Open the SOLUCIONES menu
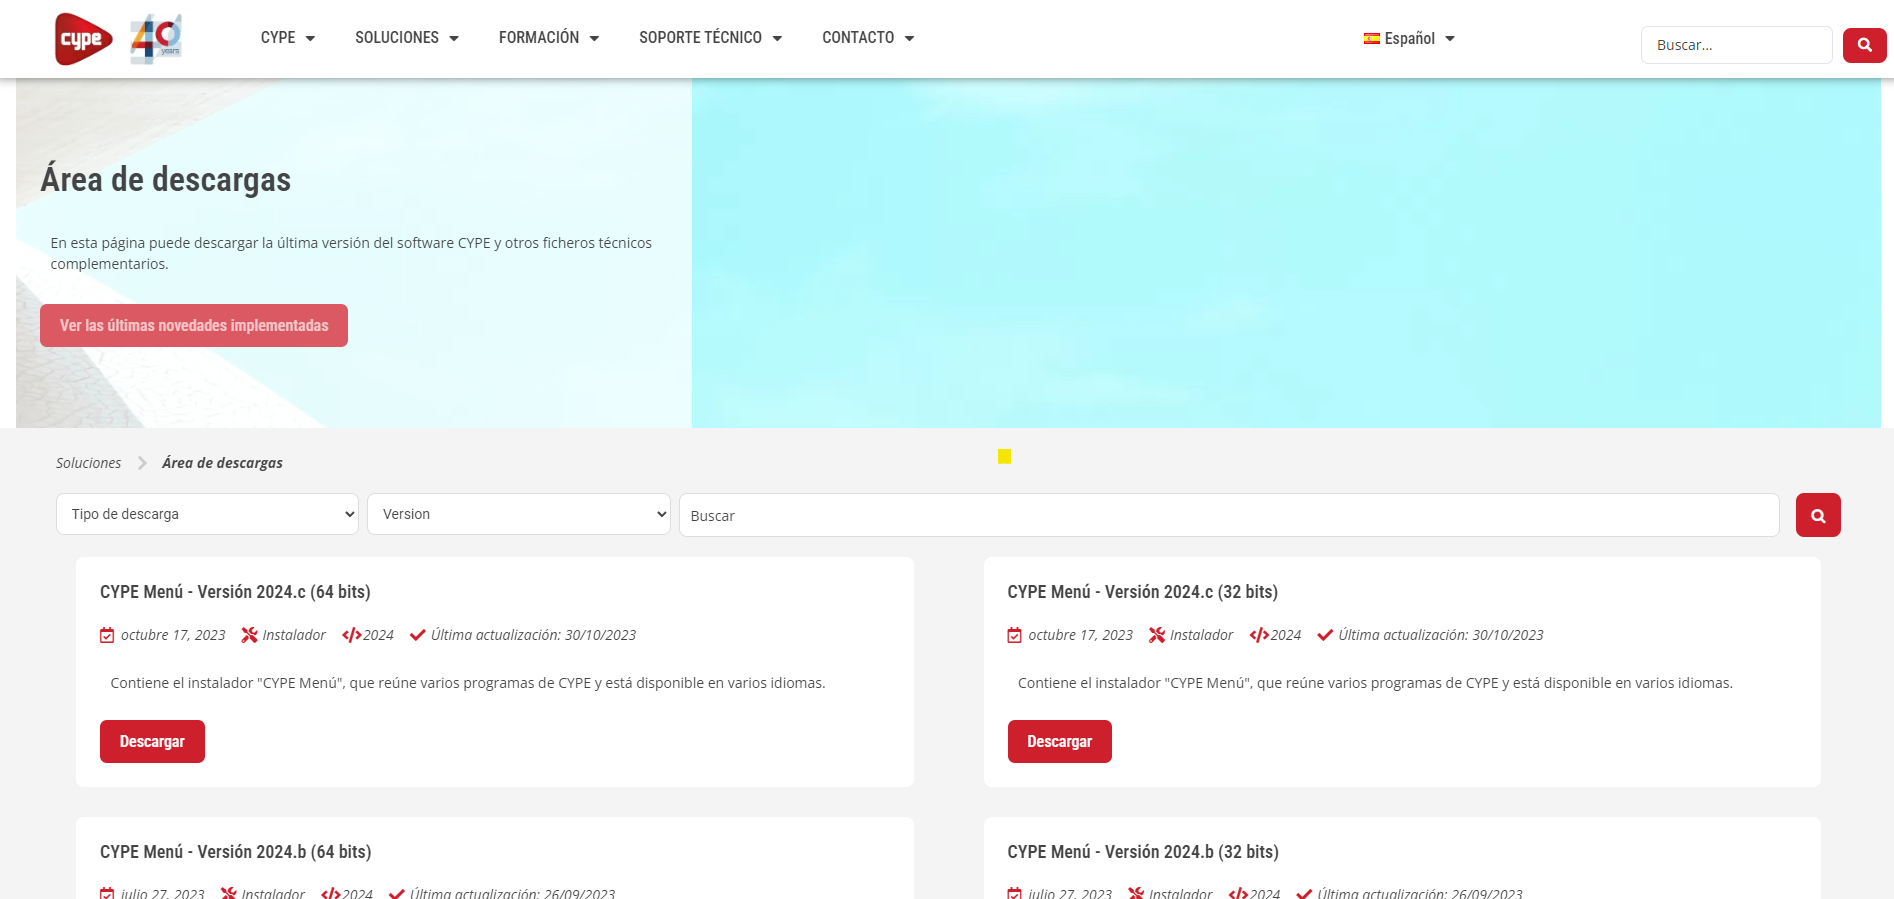 click(x=406, y=38)
